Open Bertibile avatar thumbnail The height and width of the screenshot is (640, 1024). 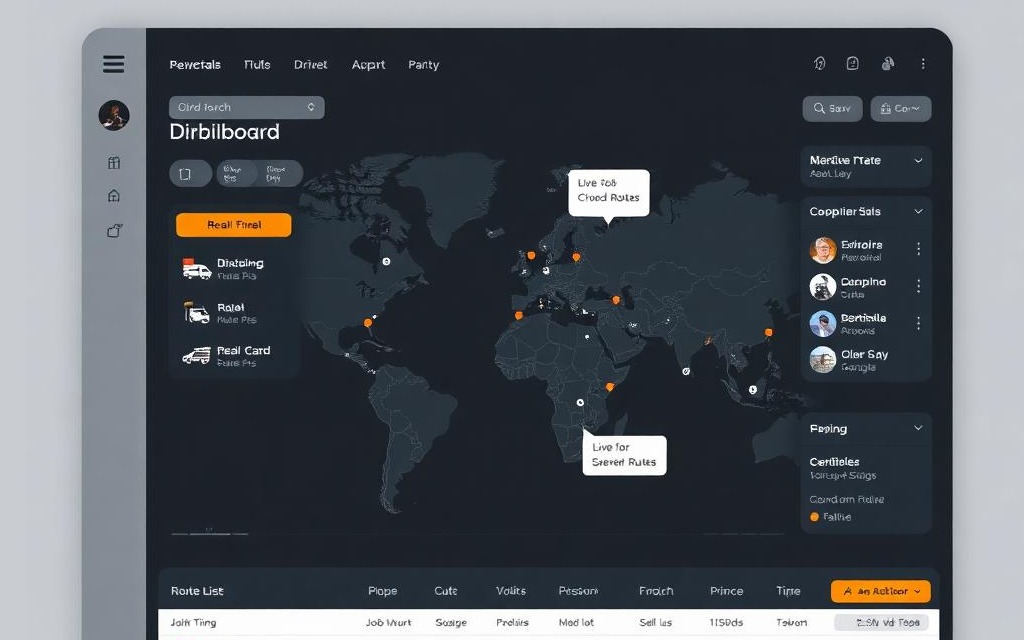click(x=823, y=323)
